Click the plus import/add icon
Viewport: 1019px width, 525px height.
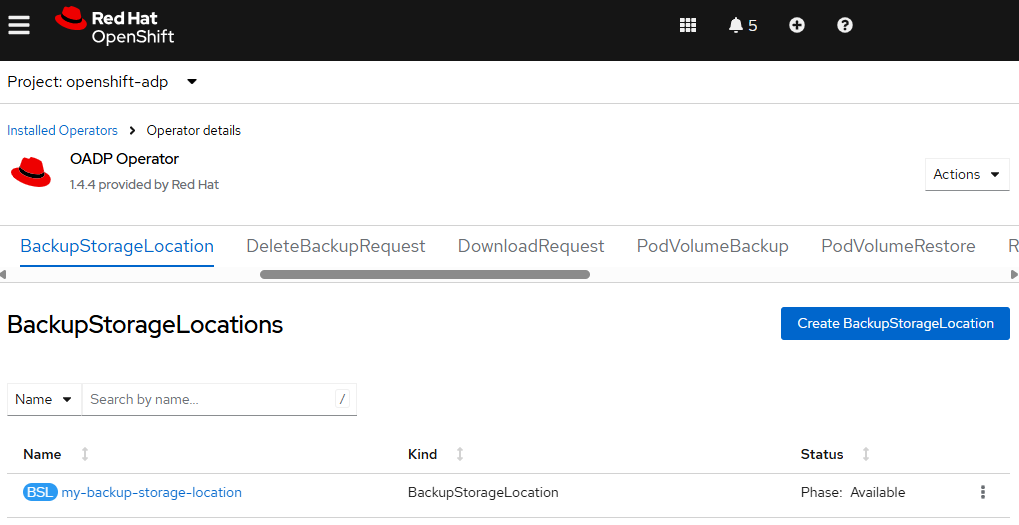(x=797, y=25)
